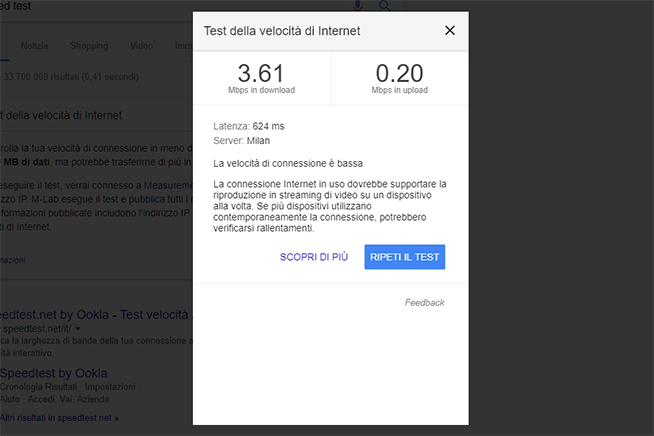The width and height of the screenshot is (654, 436).
Task: Click 'La velocità di connessione è bassa' text
Action: (x=288, y=163)
